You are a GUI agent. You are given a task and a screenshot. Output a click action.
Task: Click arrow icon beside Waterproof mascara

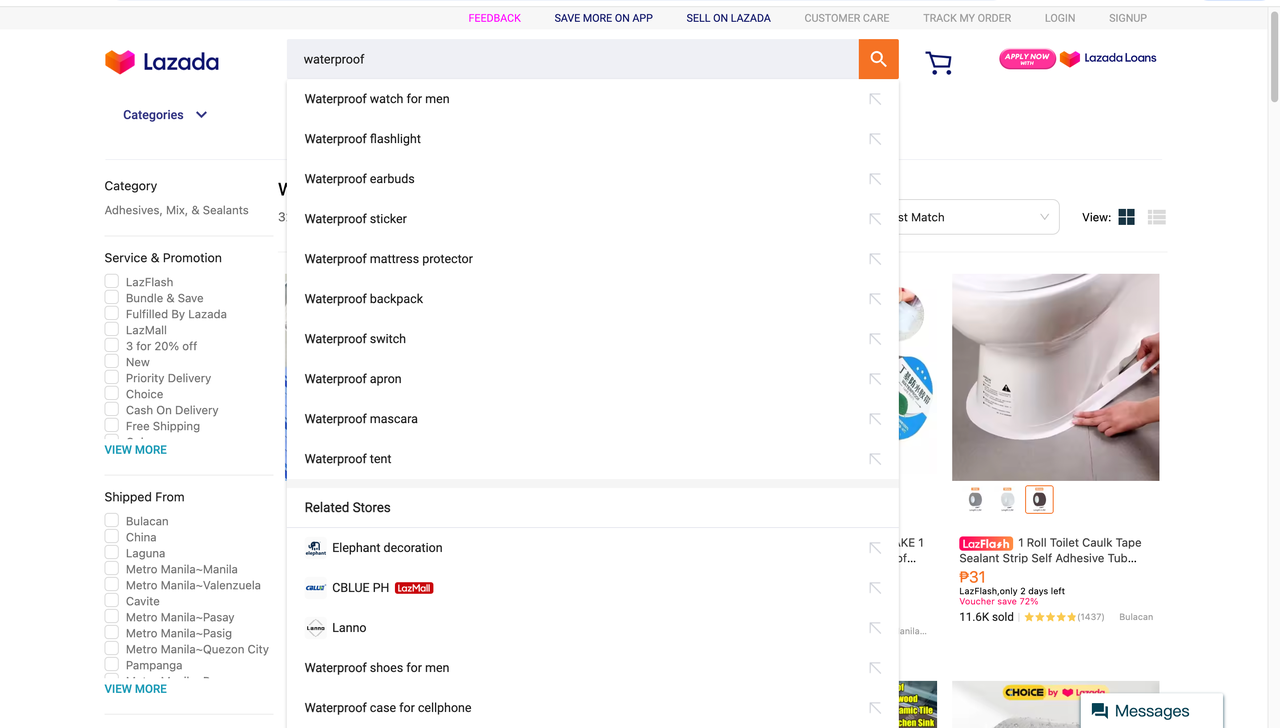point(875,419)
